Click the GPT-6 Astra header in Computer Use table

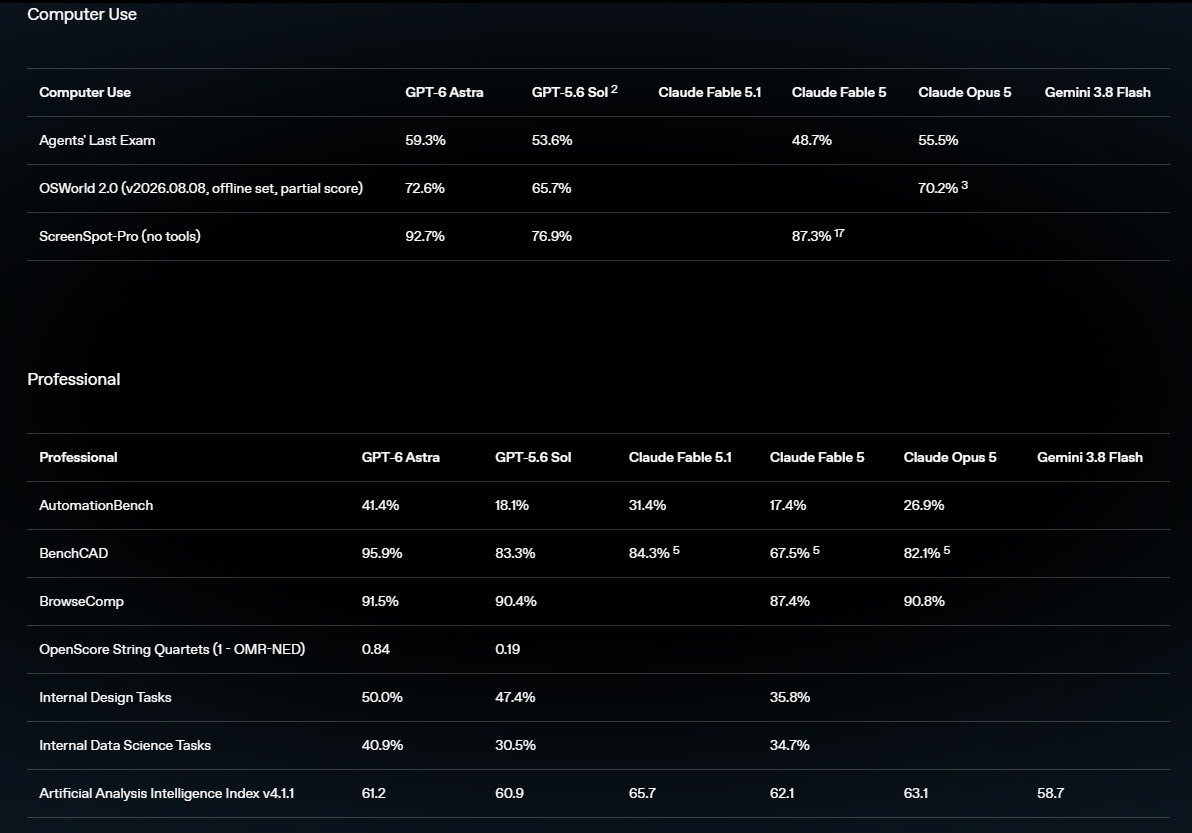[x=444, y=93]
